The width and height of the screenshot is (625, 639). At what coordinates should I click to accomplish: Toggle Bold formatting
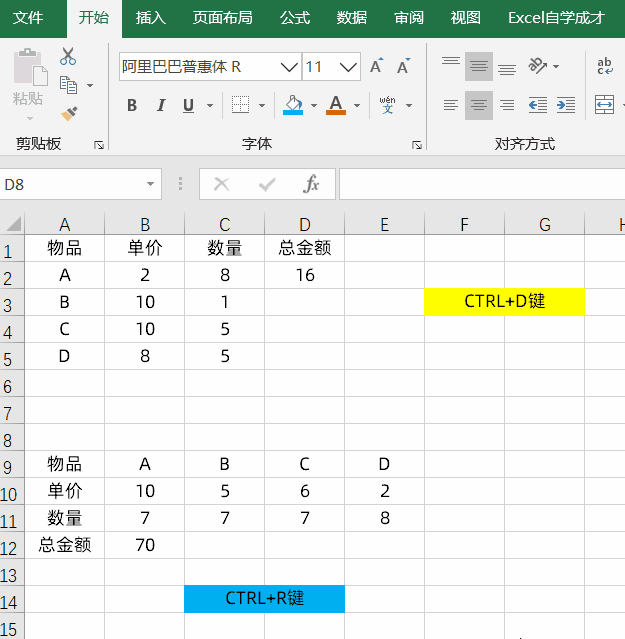click(x=132, y=105)
